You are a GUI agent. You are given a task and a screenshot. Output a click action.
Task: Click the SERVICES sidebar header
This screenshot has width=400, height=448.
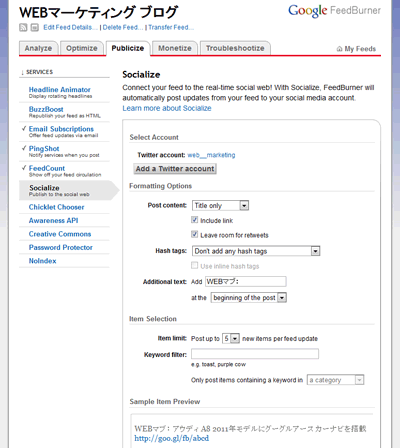pyautogui.click(x=39, y=72)
